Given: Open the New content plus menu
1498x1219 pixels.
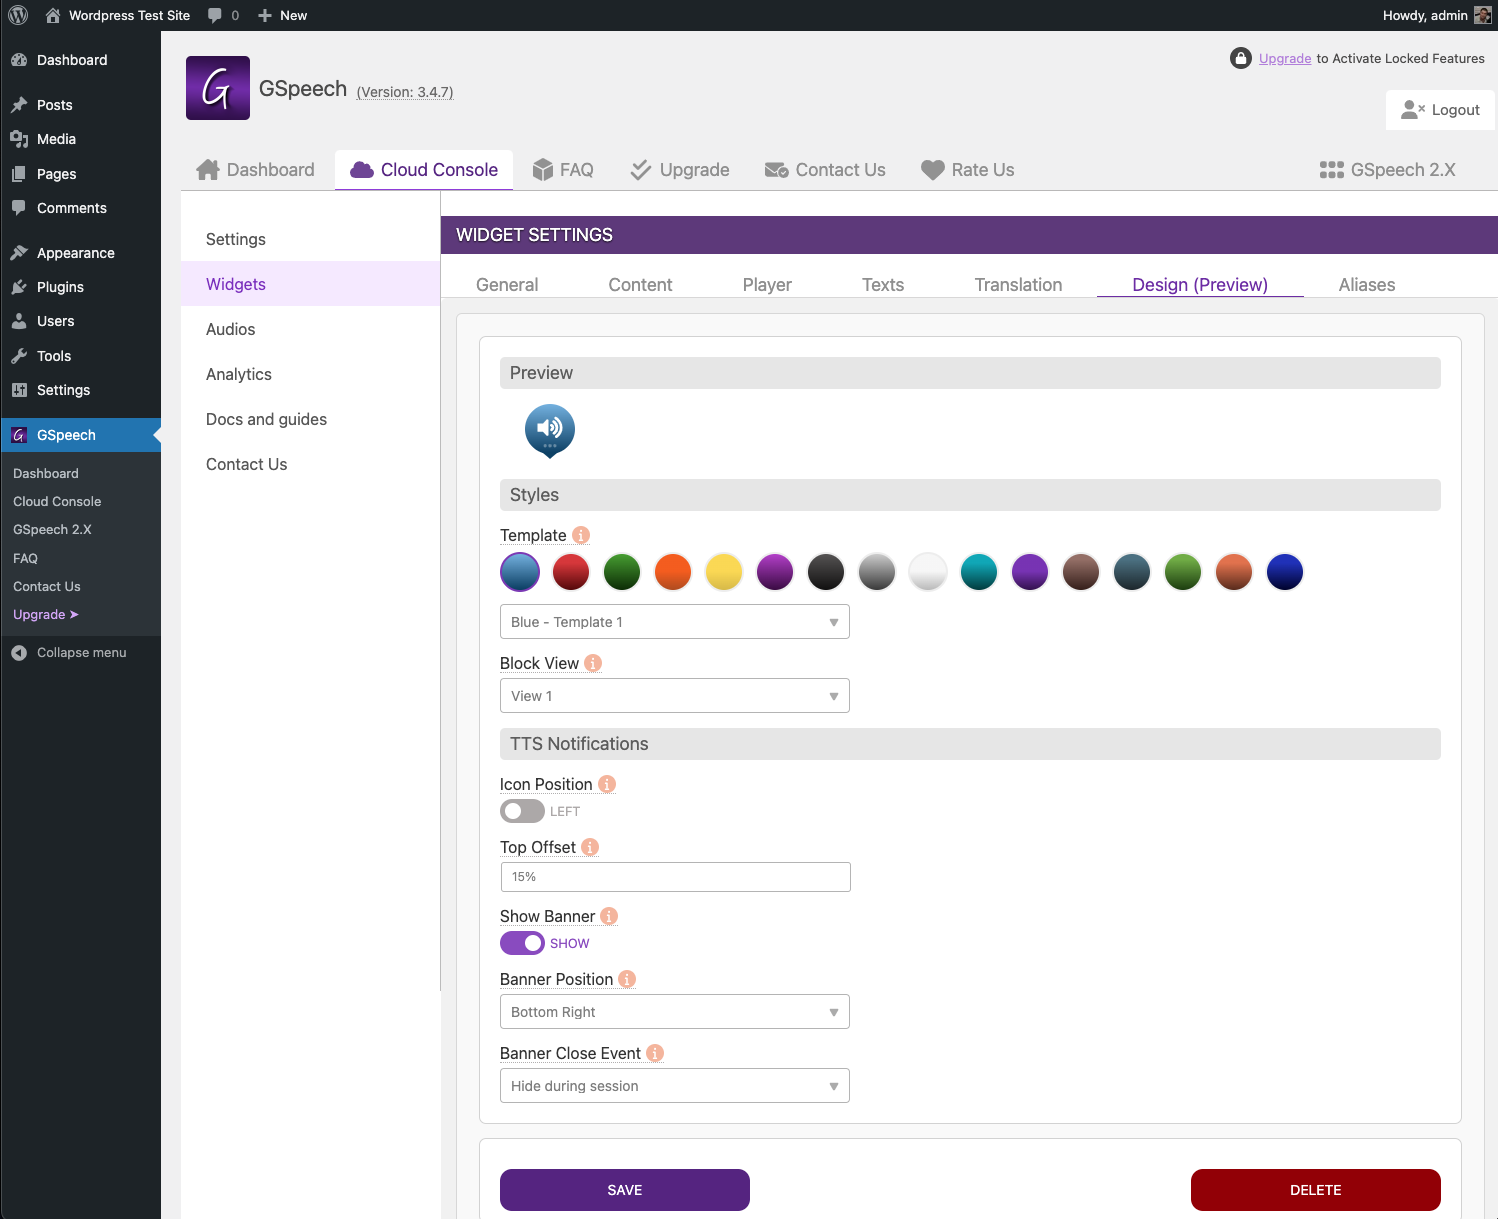Looking at the screenshot, I should point(282,15).
